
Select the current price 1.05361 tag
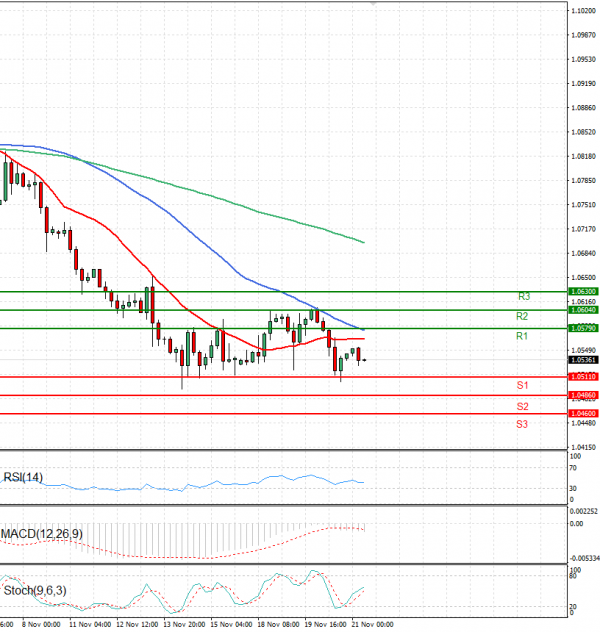pos(583,360)
